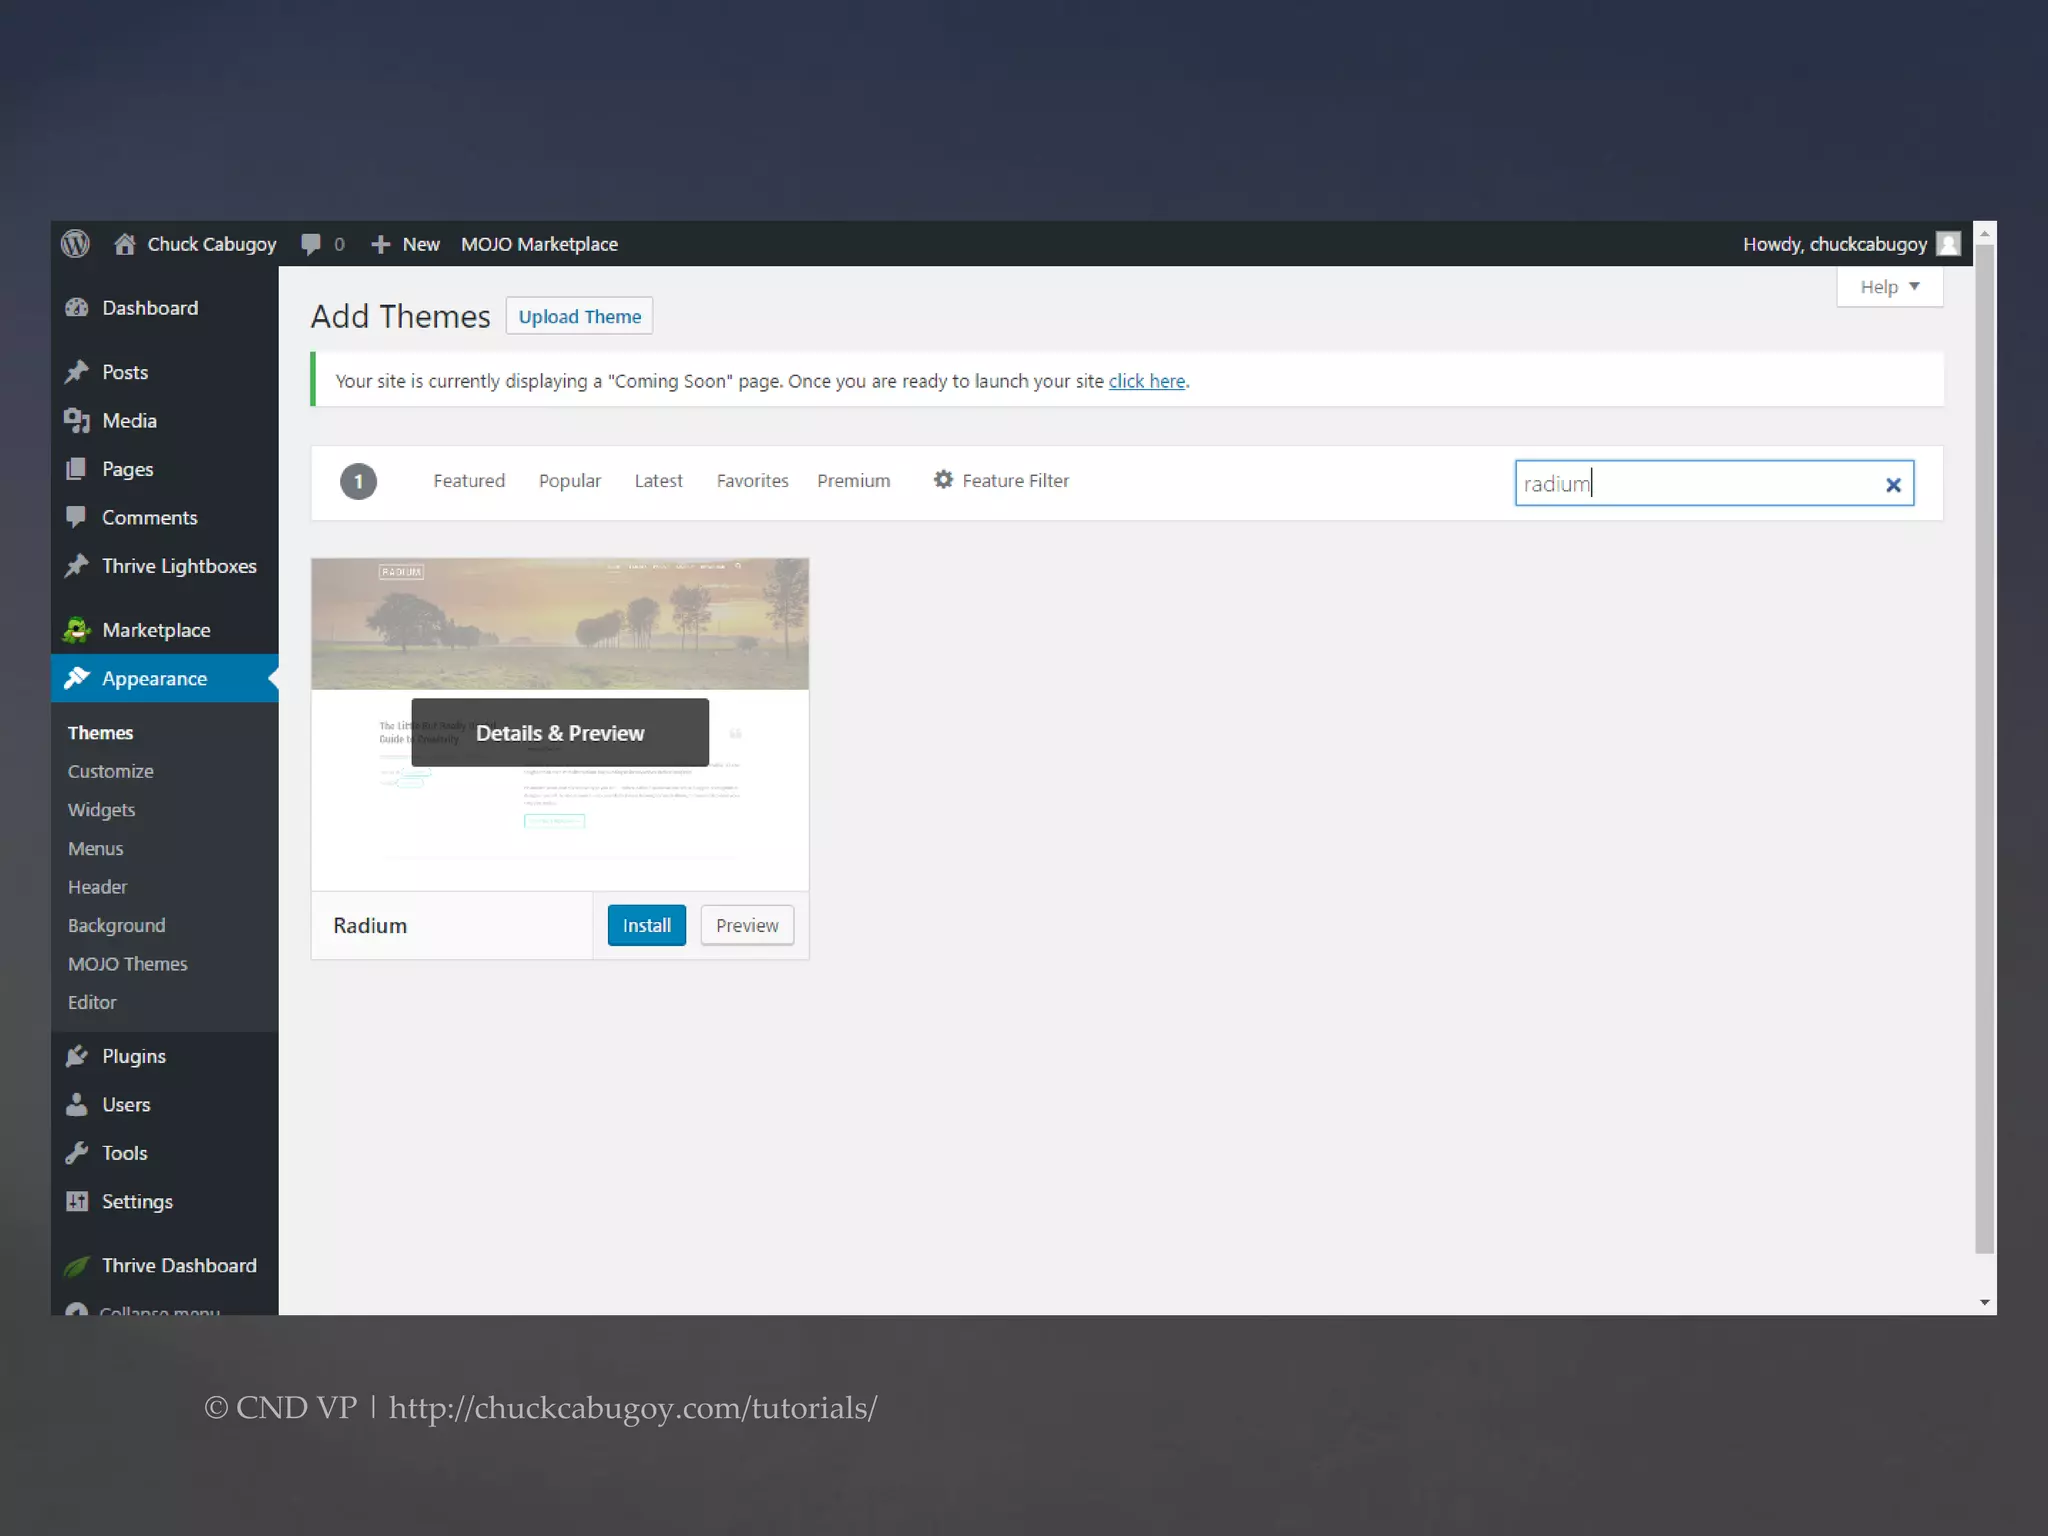2048x1536 pixels.
Task: Open the Chuck Cabugoy site home link
Action: pos(195,244)
